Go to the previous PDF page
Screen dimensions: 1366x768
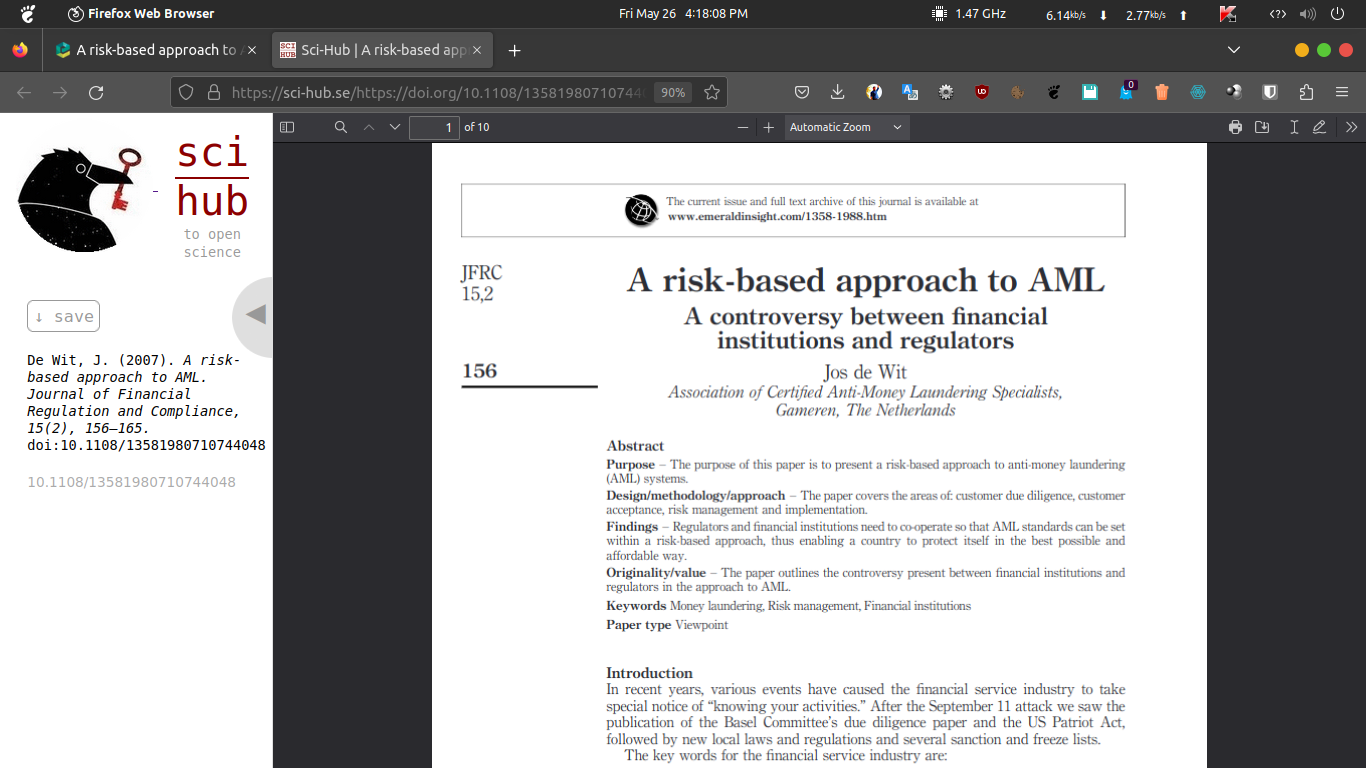pos(368,127)
